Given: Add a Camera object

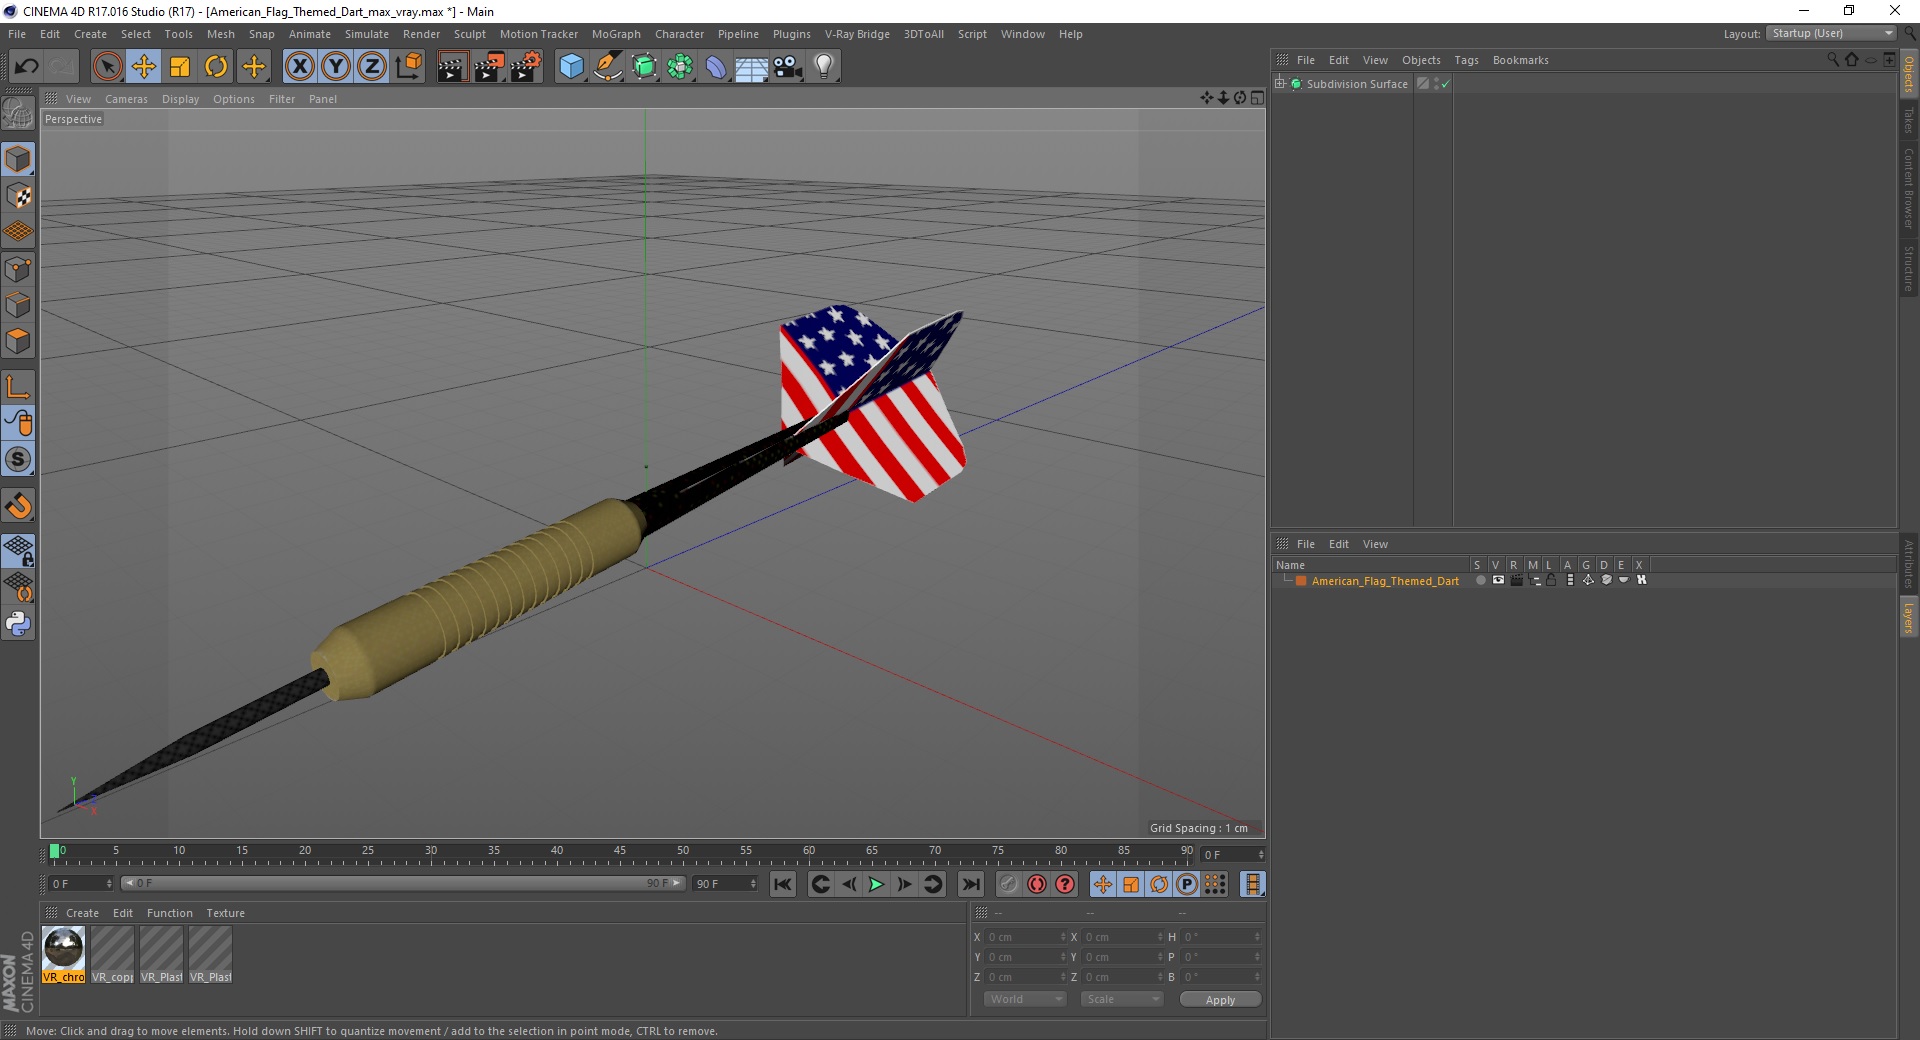Looking at the screenshot, I should click(788, 67).
